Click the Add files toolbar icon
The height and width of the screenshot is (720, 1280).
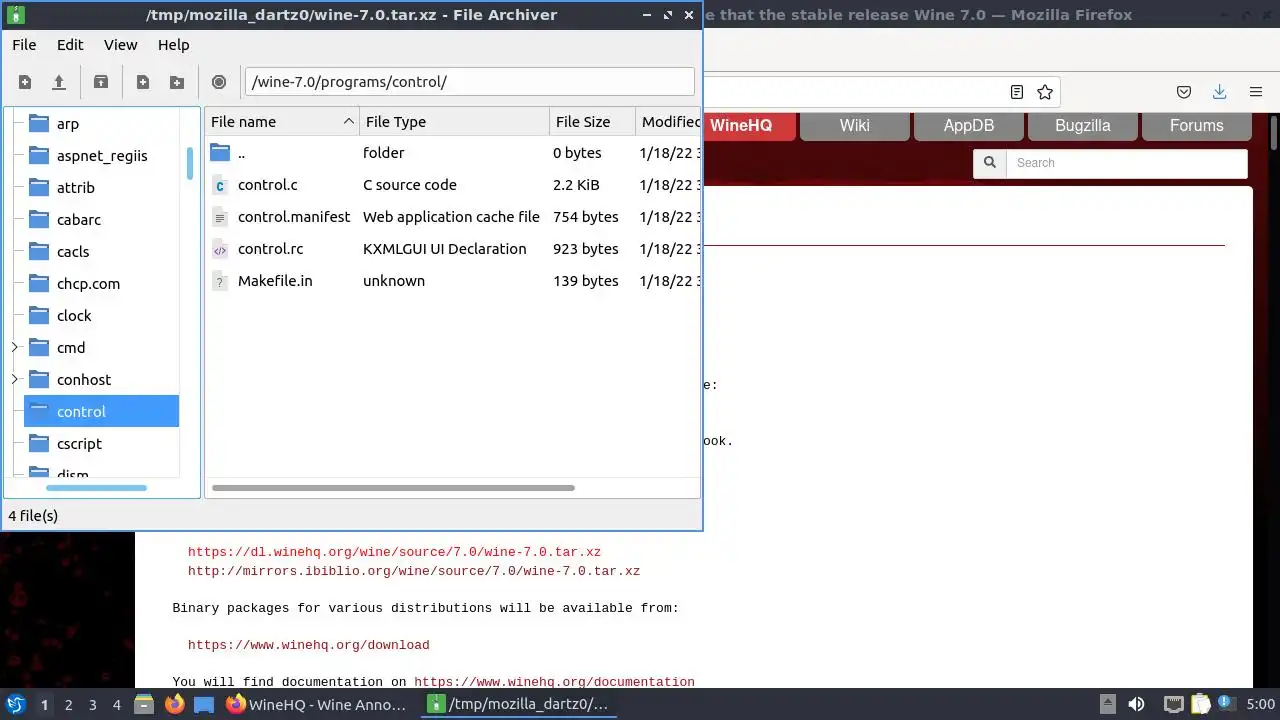(x=143, y=82)
